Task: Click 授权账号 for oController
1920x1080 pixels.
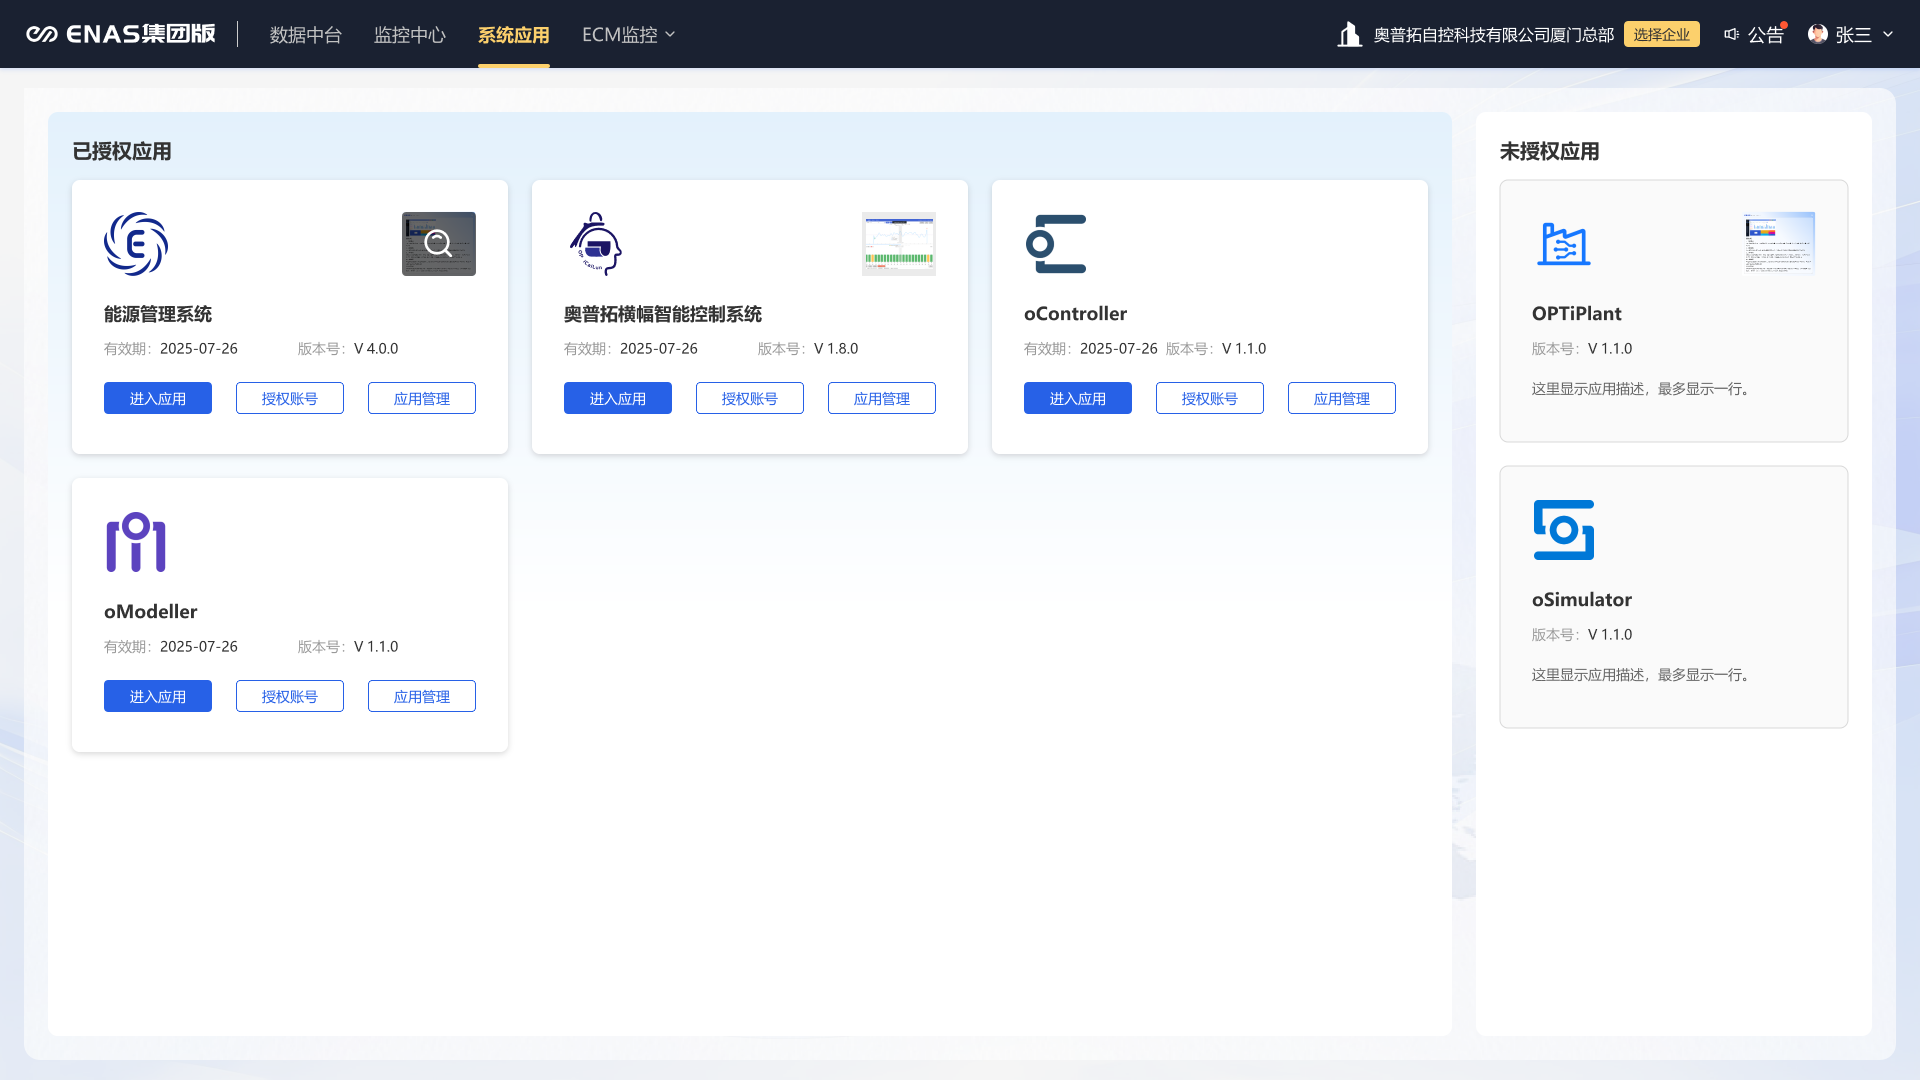Action: pos(1210,398)
